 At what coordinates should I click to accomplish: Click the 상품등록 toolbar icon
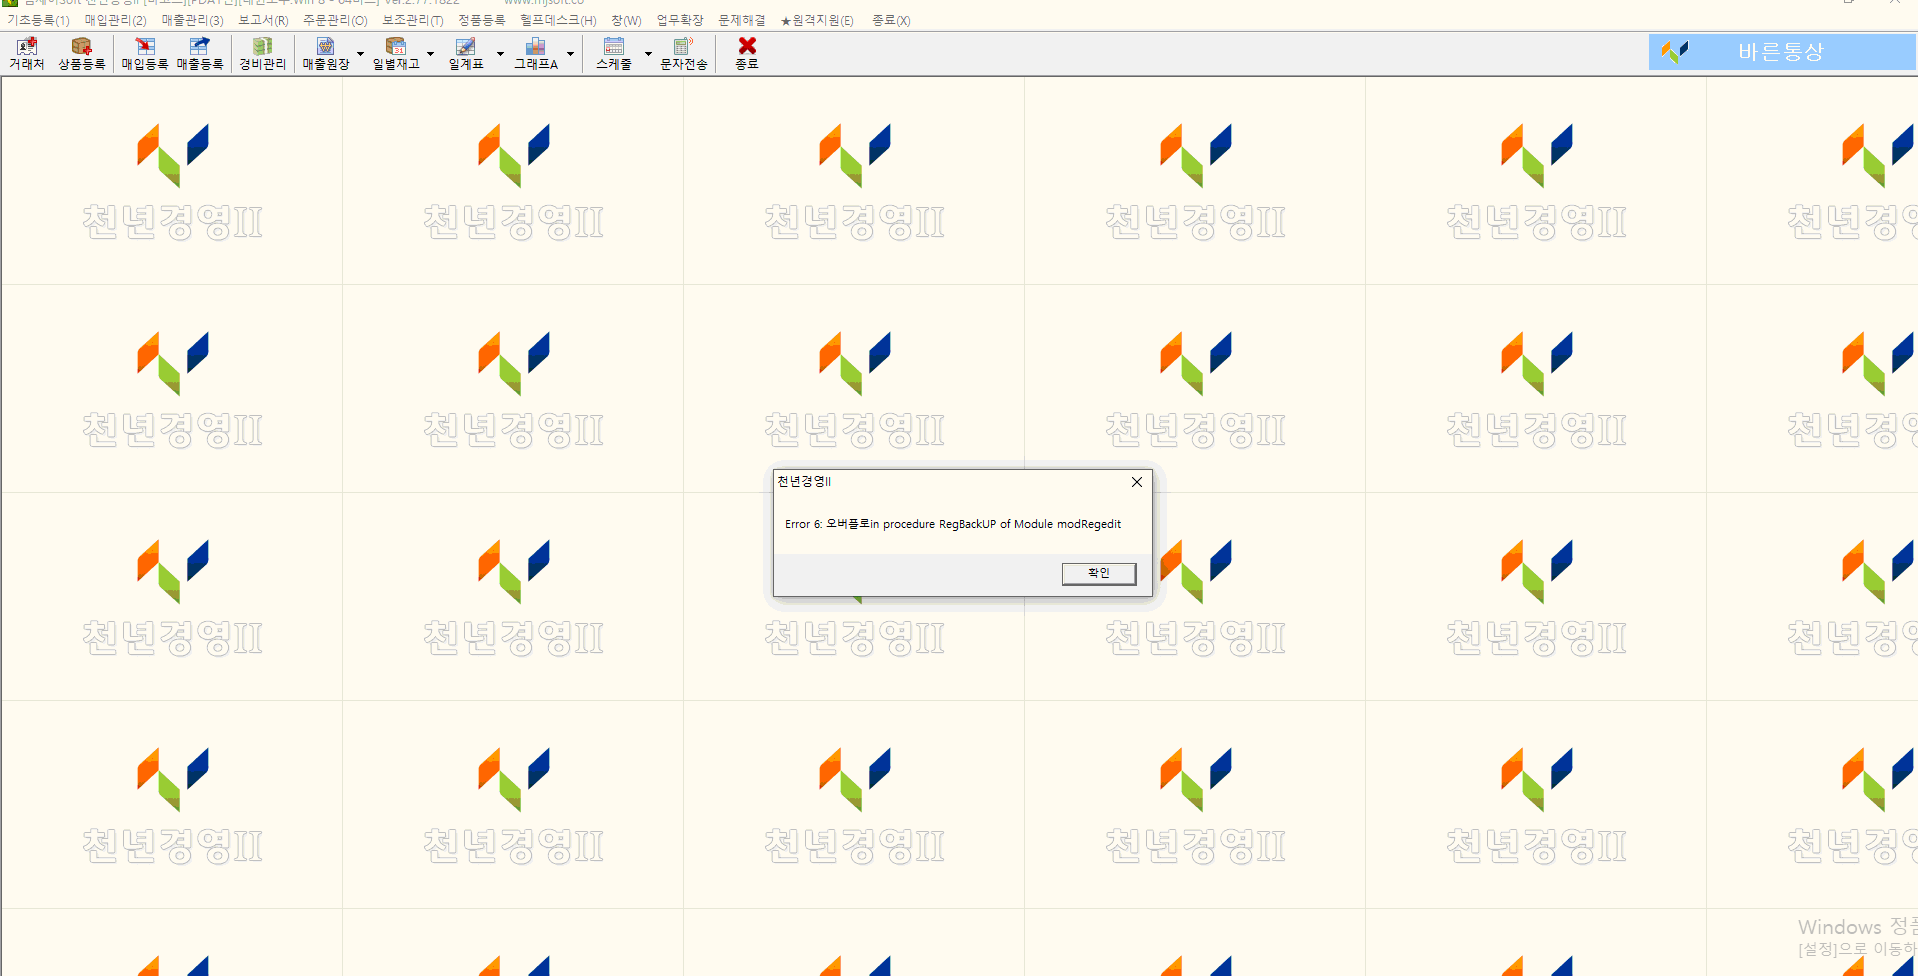(82, 53)
